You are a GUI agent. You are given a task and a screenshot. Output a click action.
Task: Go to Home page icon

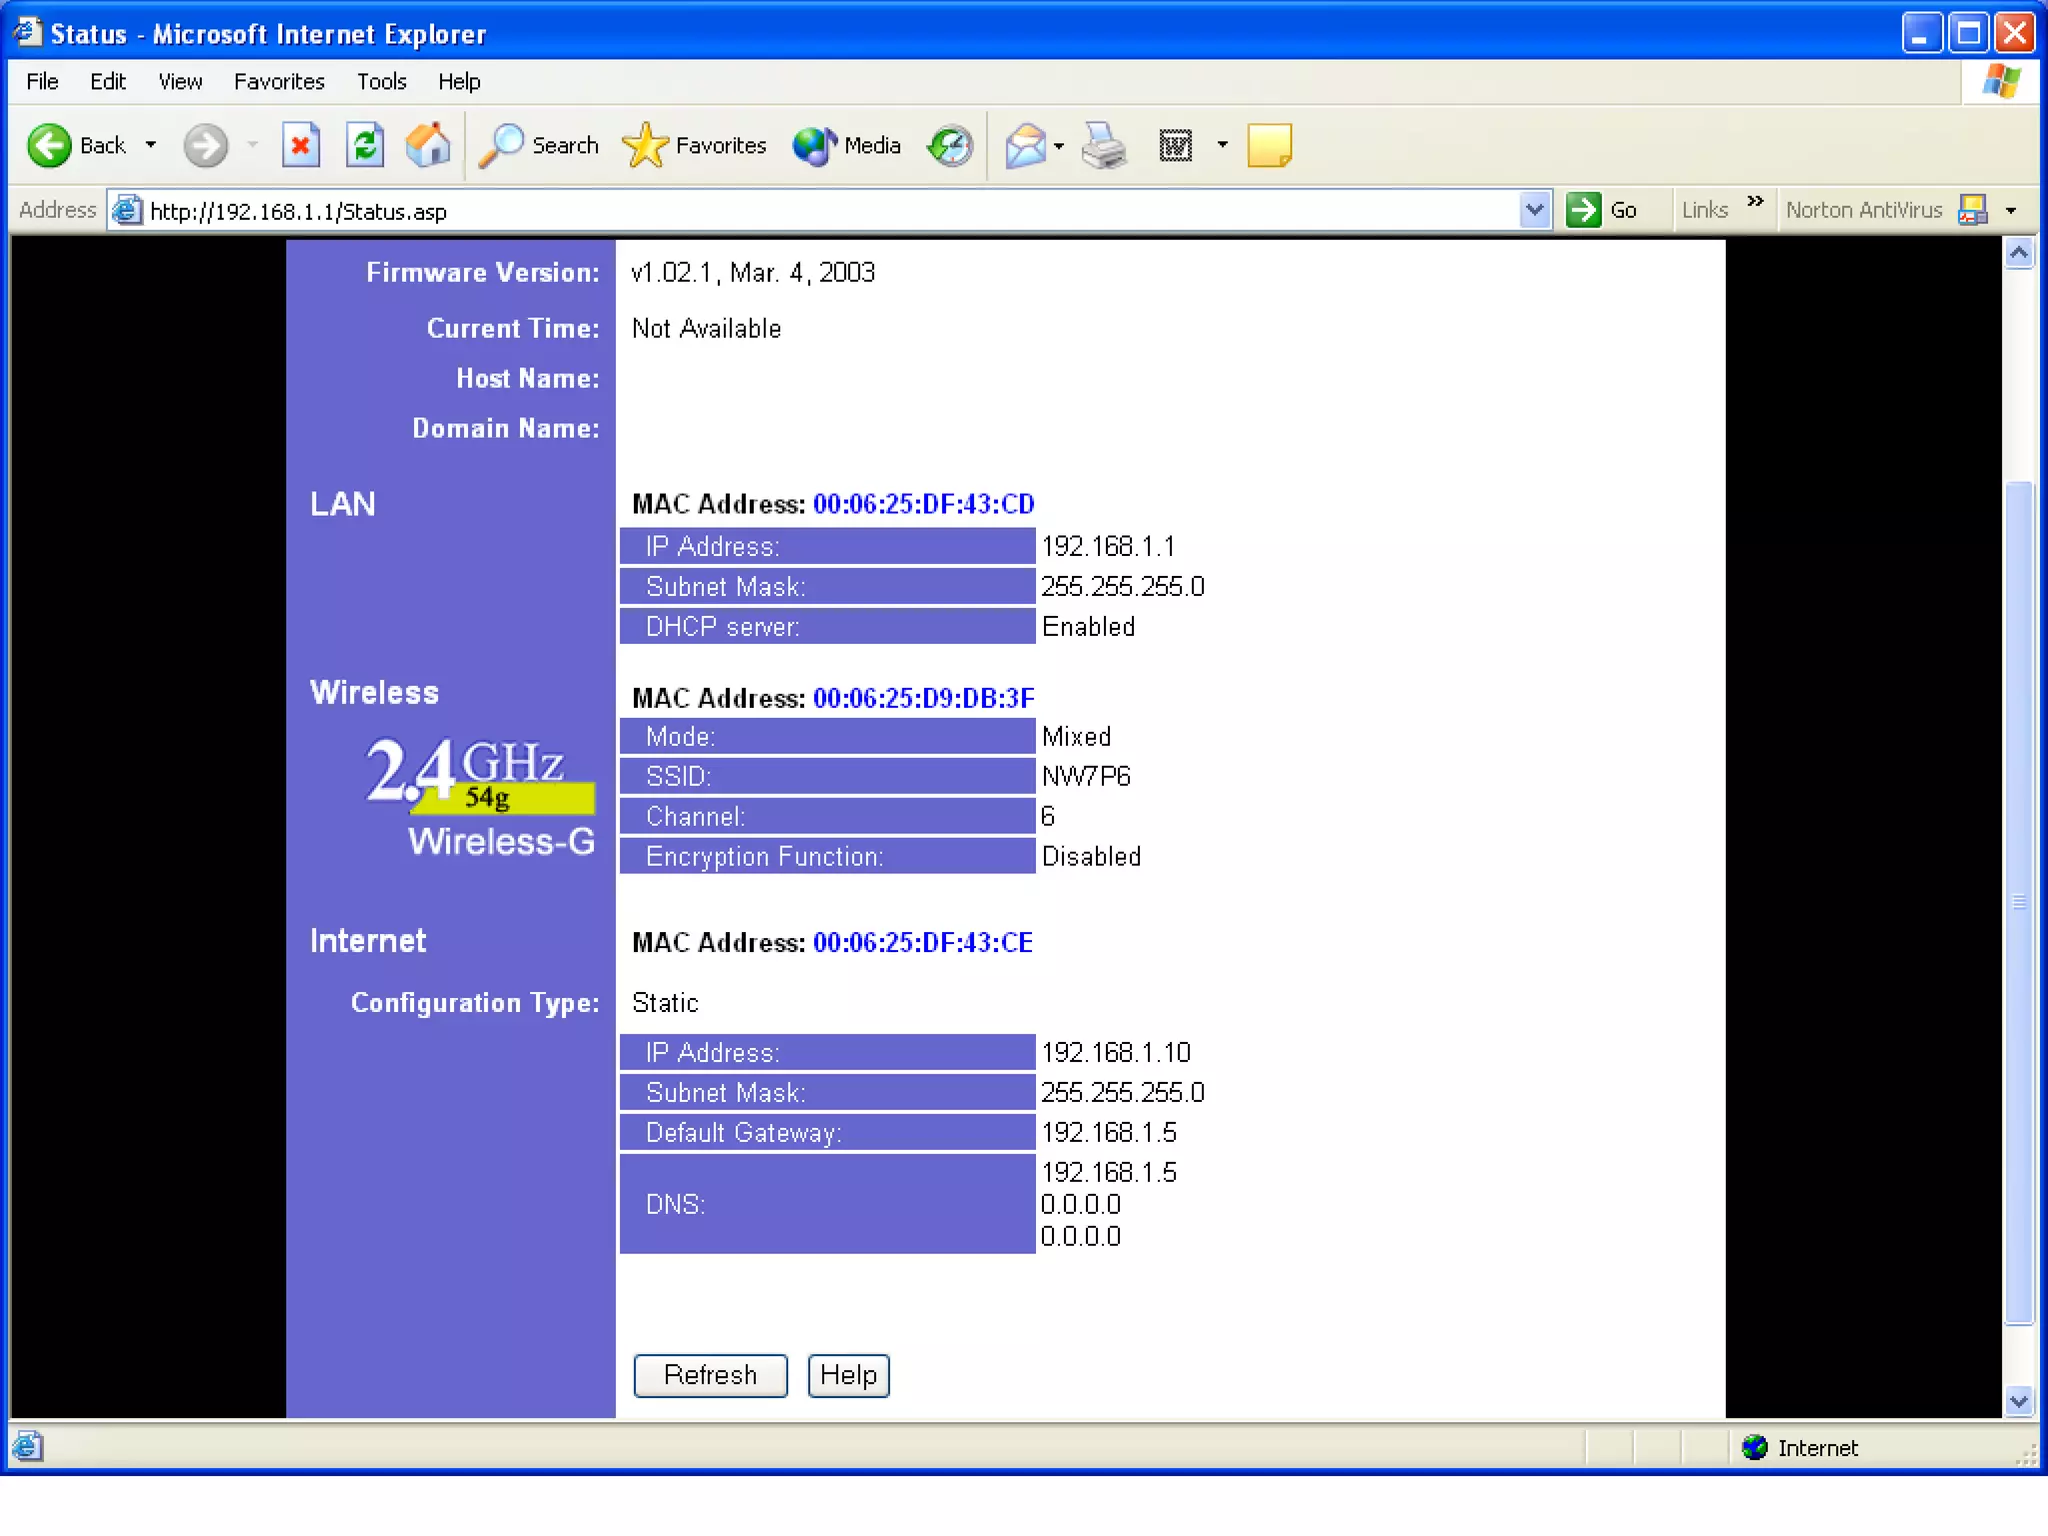pyautogui.click(x=428, y=146)
